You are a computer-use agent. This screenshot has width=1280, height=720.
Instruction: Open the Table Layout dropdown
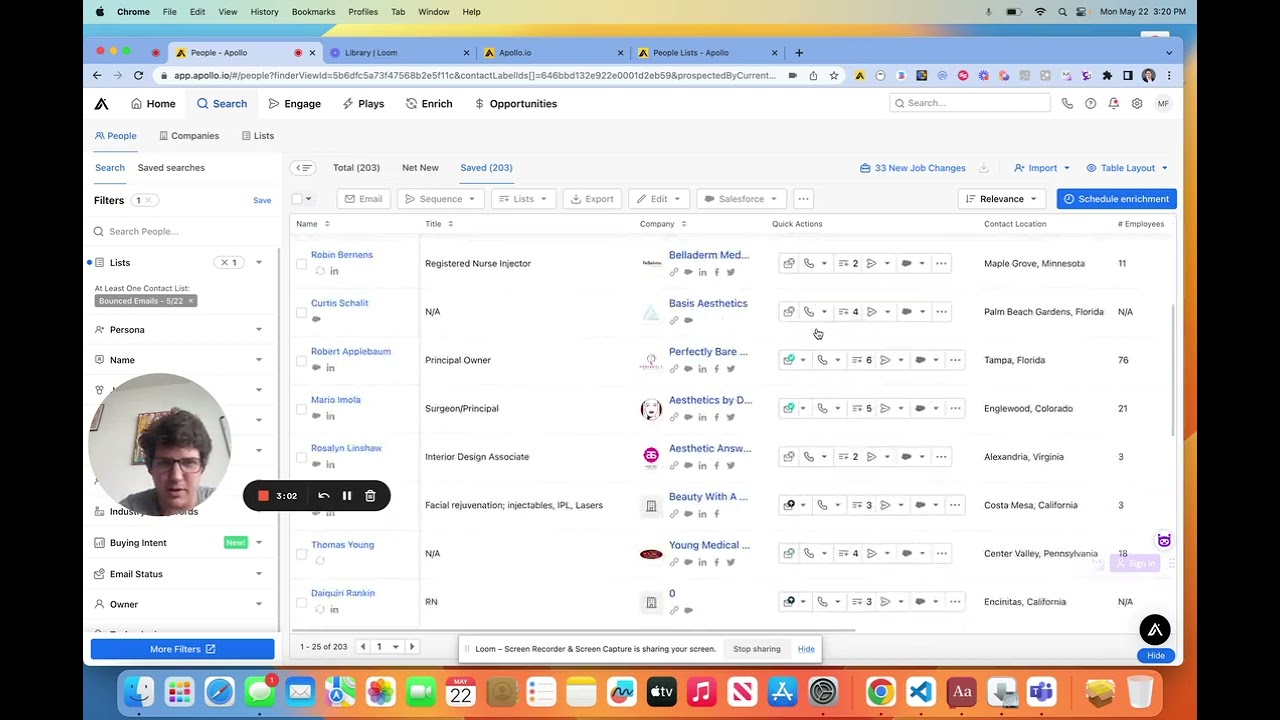click(1127, 168)
